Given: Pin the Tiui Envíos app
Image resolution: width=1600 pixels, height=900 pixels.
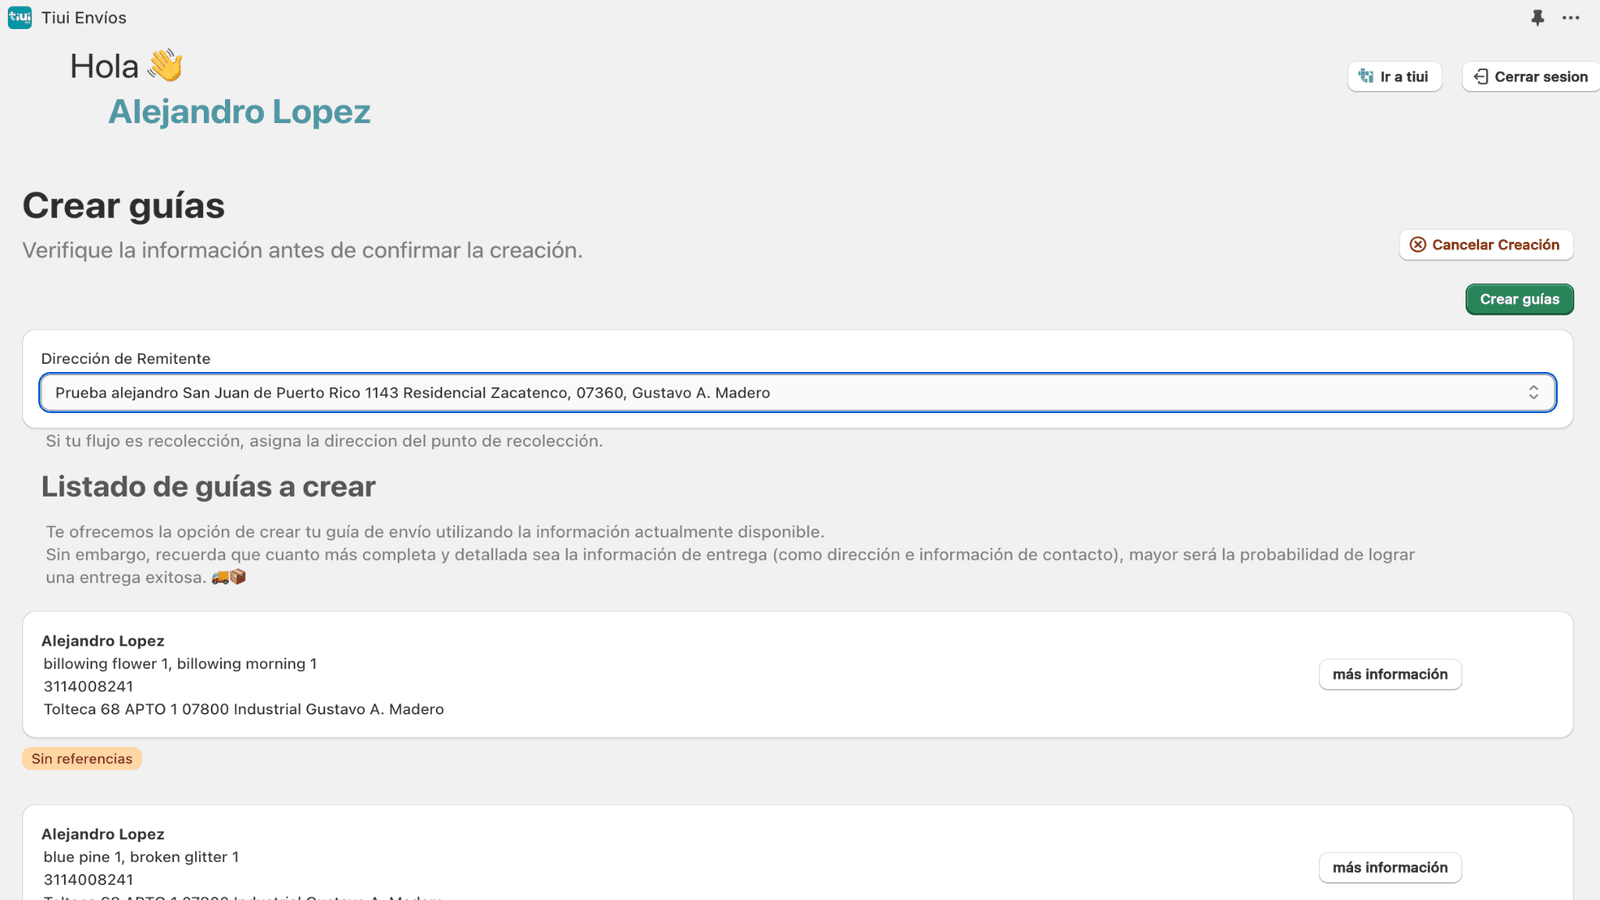Looking at the screenshot, I should click(x=1537, y=18).
